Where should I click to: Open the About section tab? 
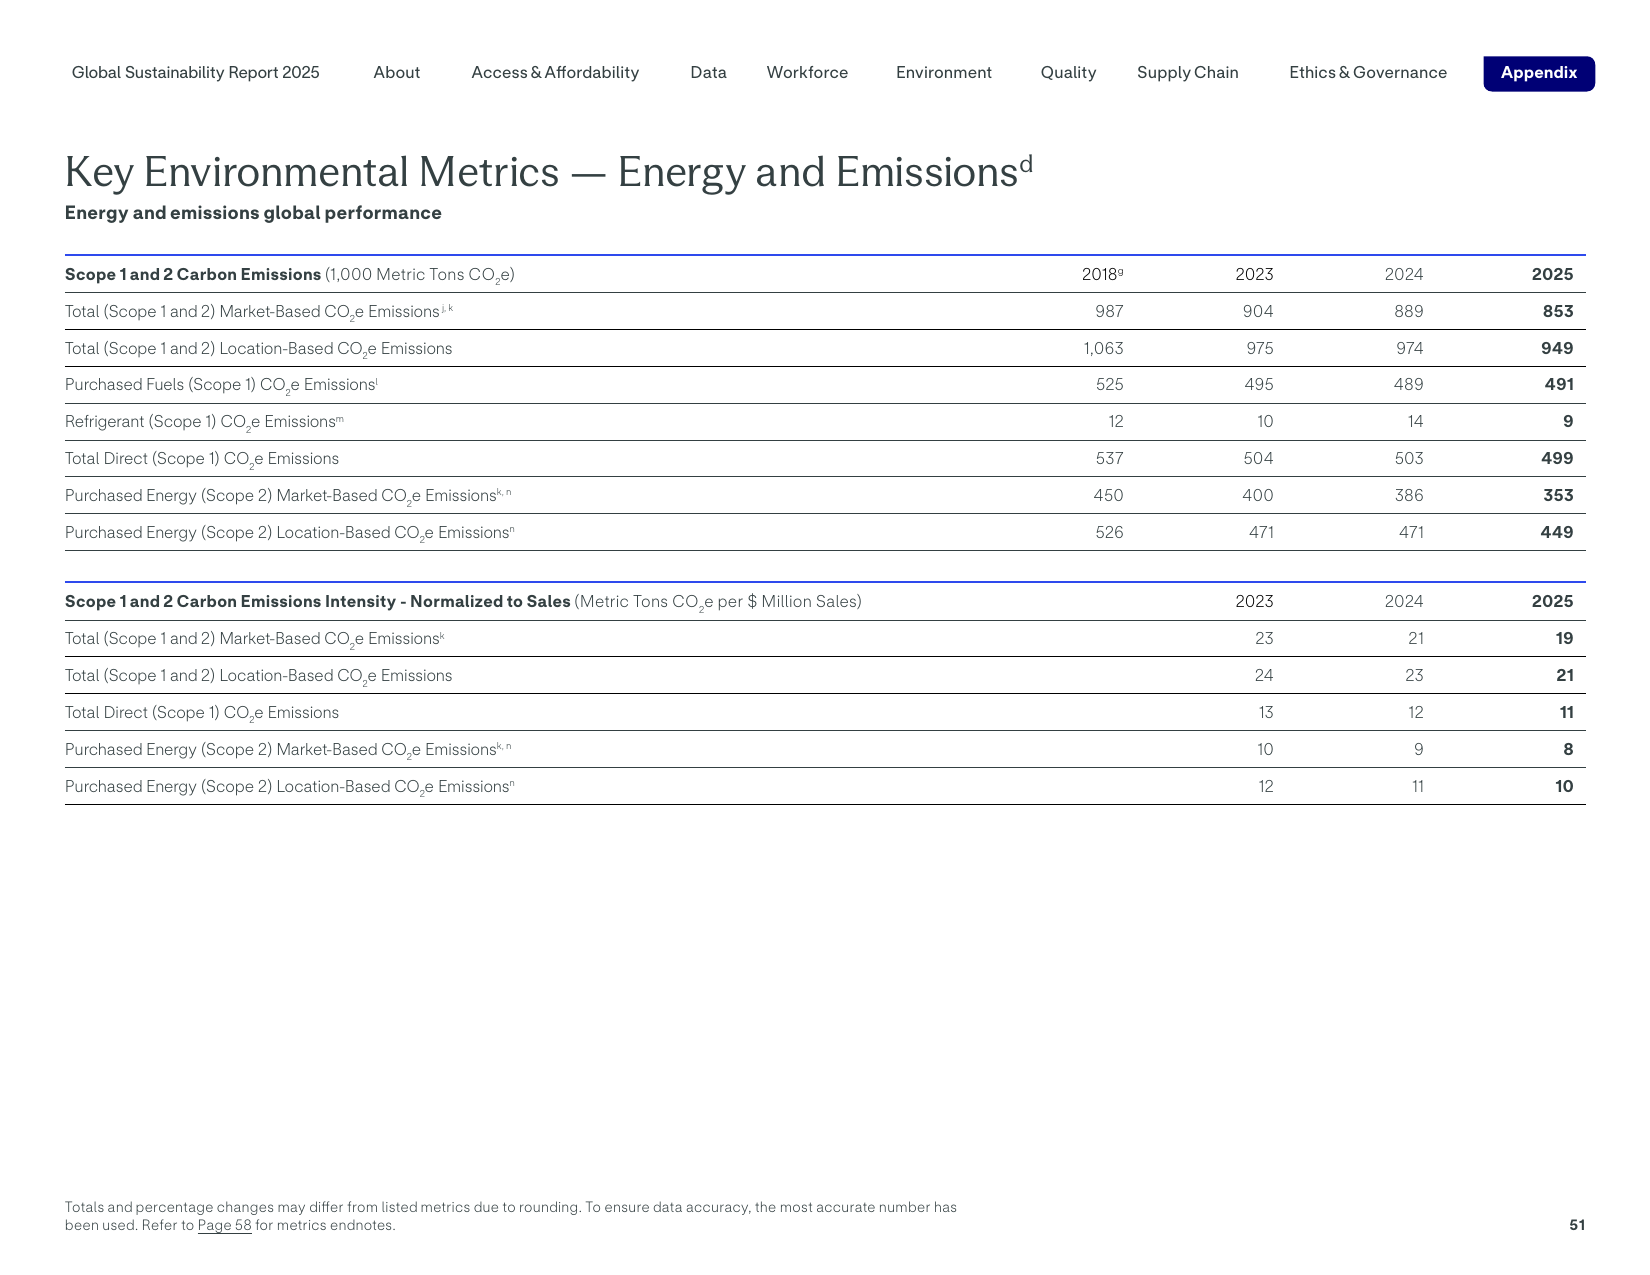pos(397,73)
